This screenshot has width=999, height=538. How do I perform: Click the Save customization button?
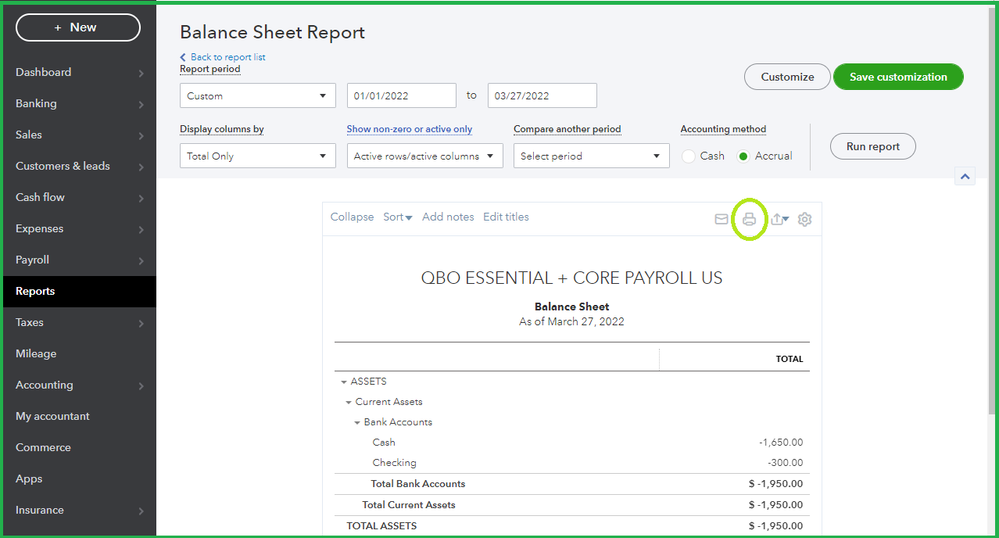[x=897, y=77]
